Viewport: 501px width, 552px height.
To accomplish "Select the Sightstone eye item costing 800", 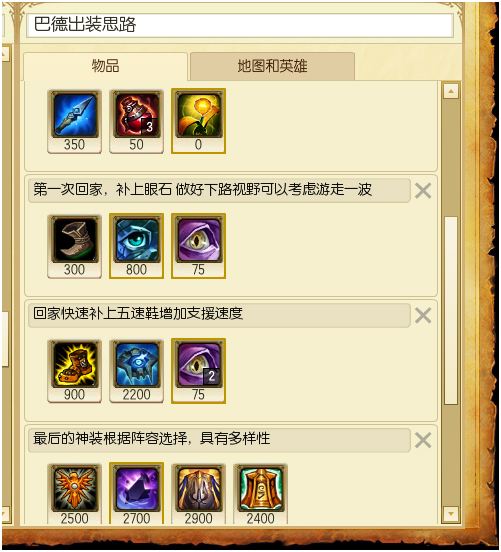I will click(136, 246).
